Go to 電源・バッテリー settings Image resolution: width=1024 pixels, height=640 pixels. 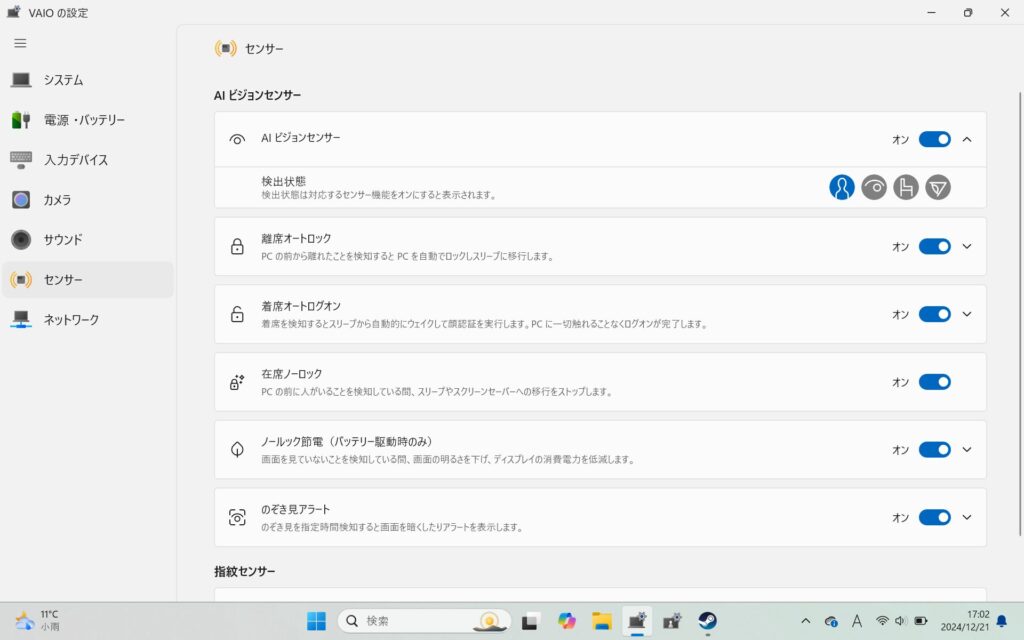coord(84,120)
